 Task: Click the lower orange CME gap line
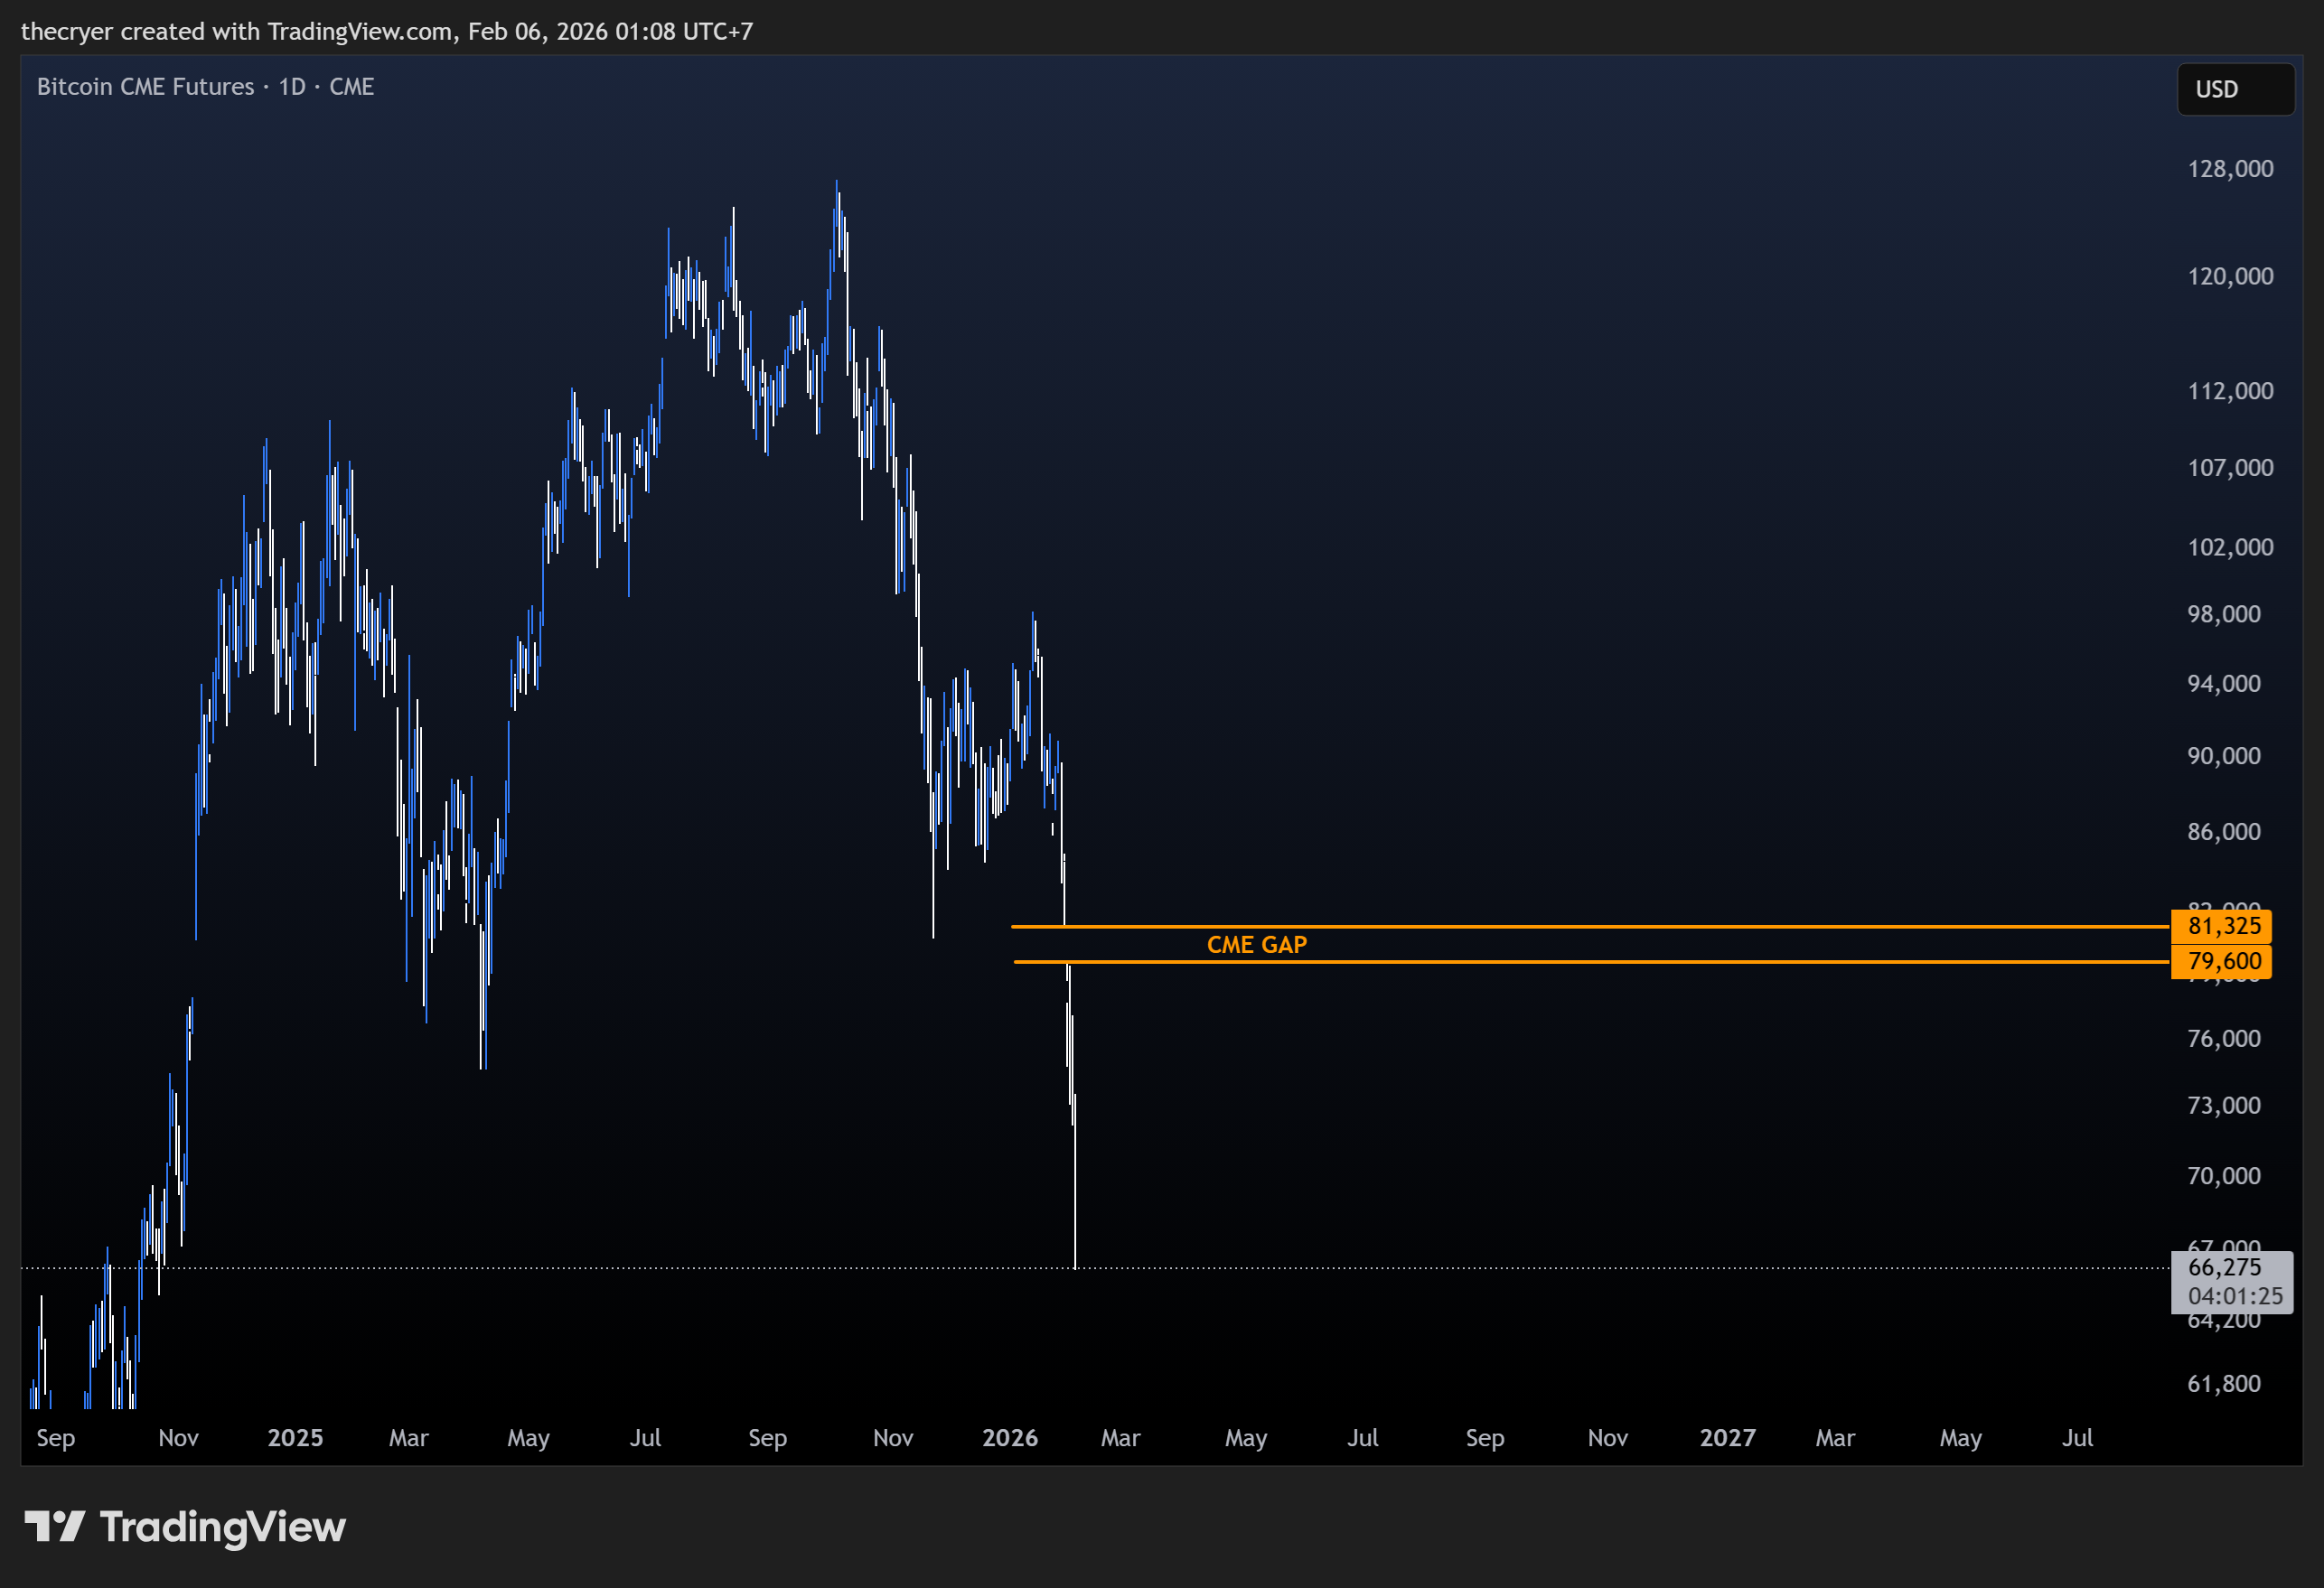[x=1591, y=962]
